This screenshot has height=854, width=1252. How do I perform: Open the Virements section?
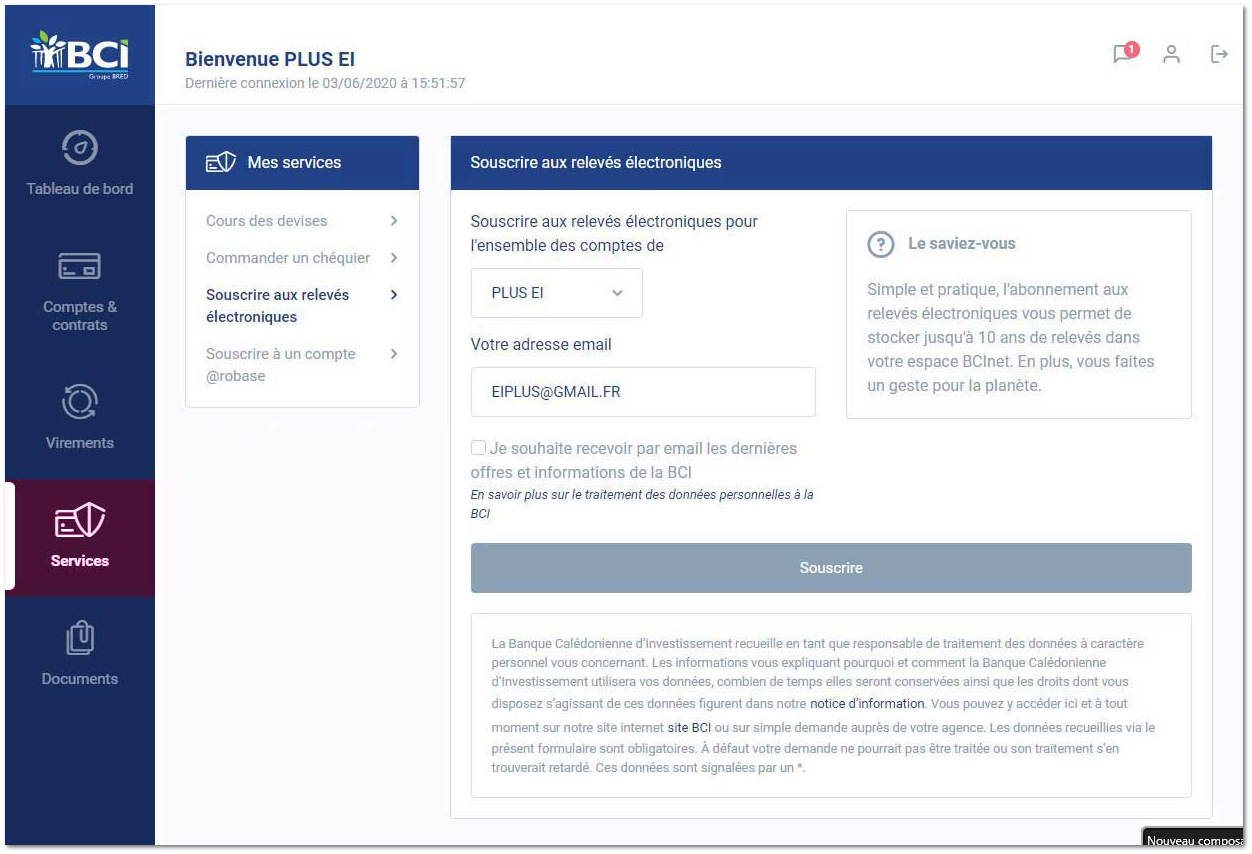point(80,417)
